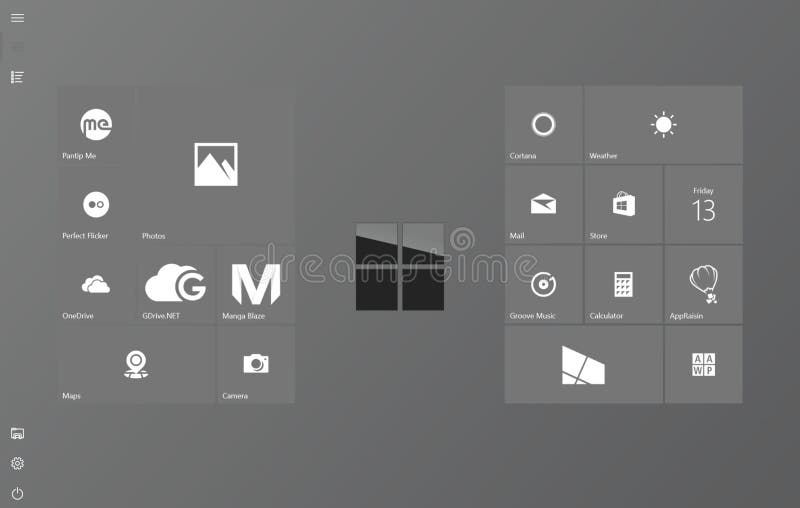The height and width of the screenshot is (508, 800).
Task: Launch the GDrive.NET tile
Action: pos(176,285)
